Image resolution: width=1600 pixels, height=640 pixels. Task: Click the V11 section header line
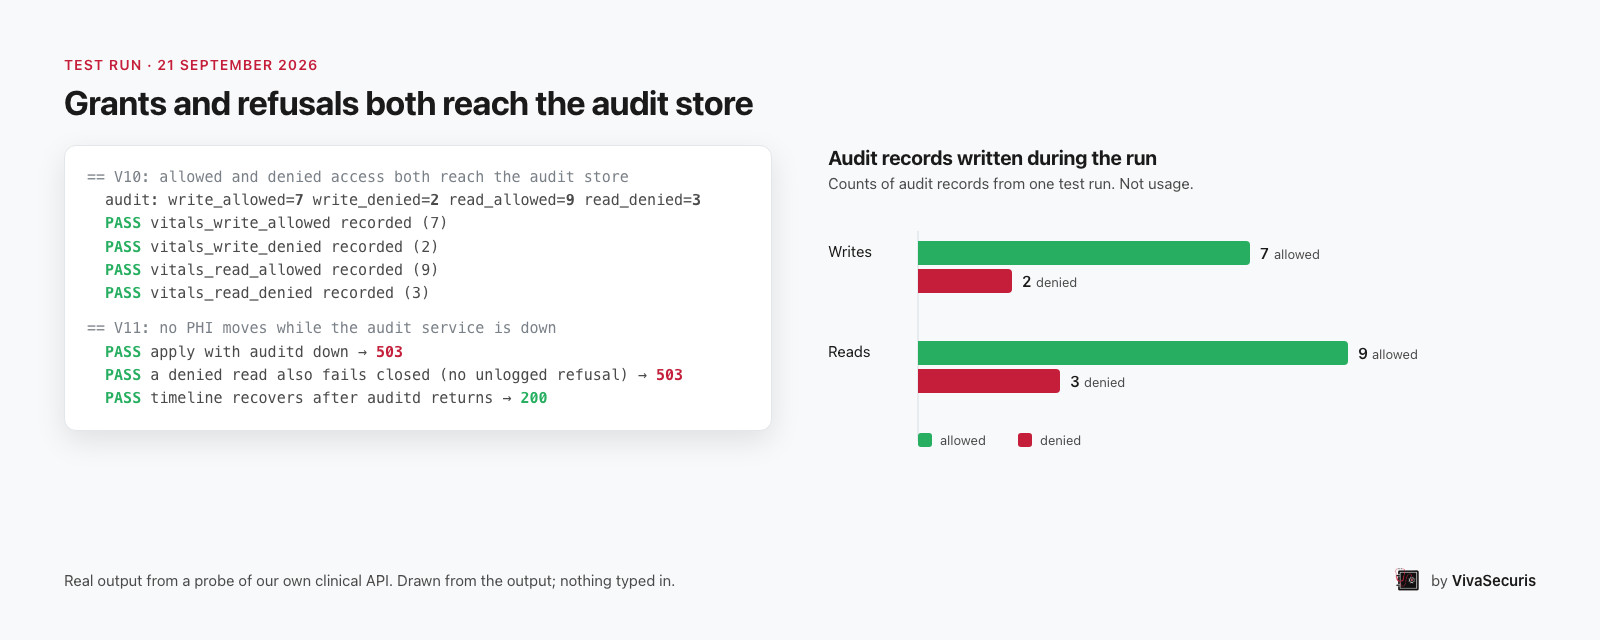click(x=322, y=328)
